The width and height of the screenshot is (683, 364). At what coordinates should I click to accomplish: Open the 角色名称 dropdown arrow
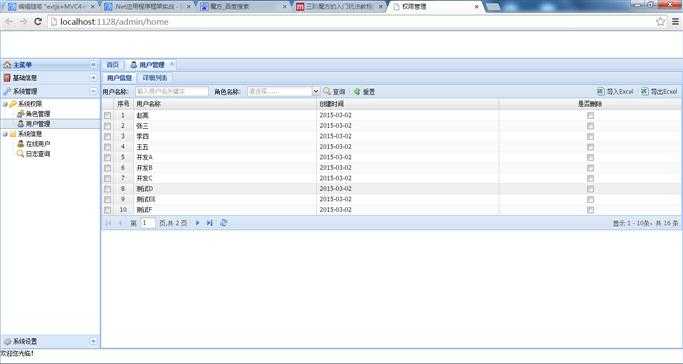point(316,91)
